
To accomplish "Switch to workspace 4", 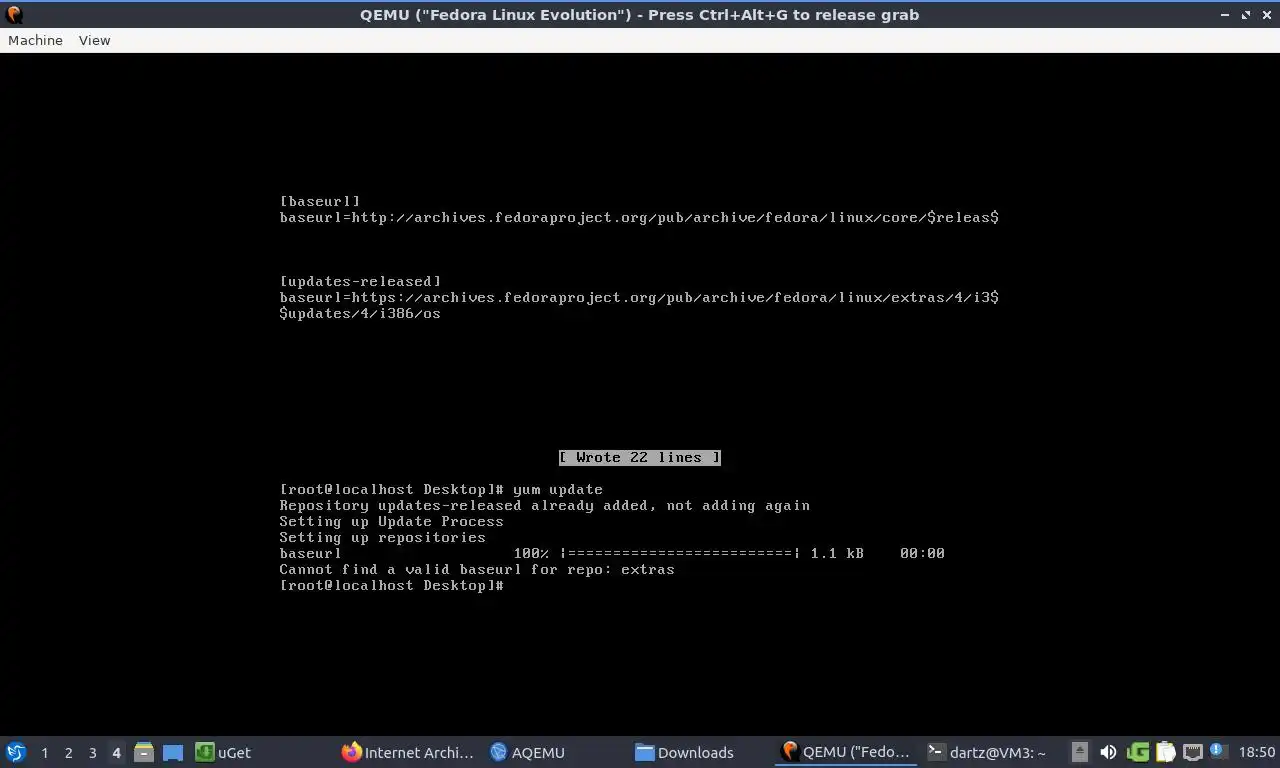I will (x=116, y=752).
